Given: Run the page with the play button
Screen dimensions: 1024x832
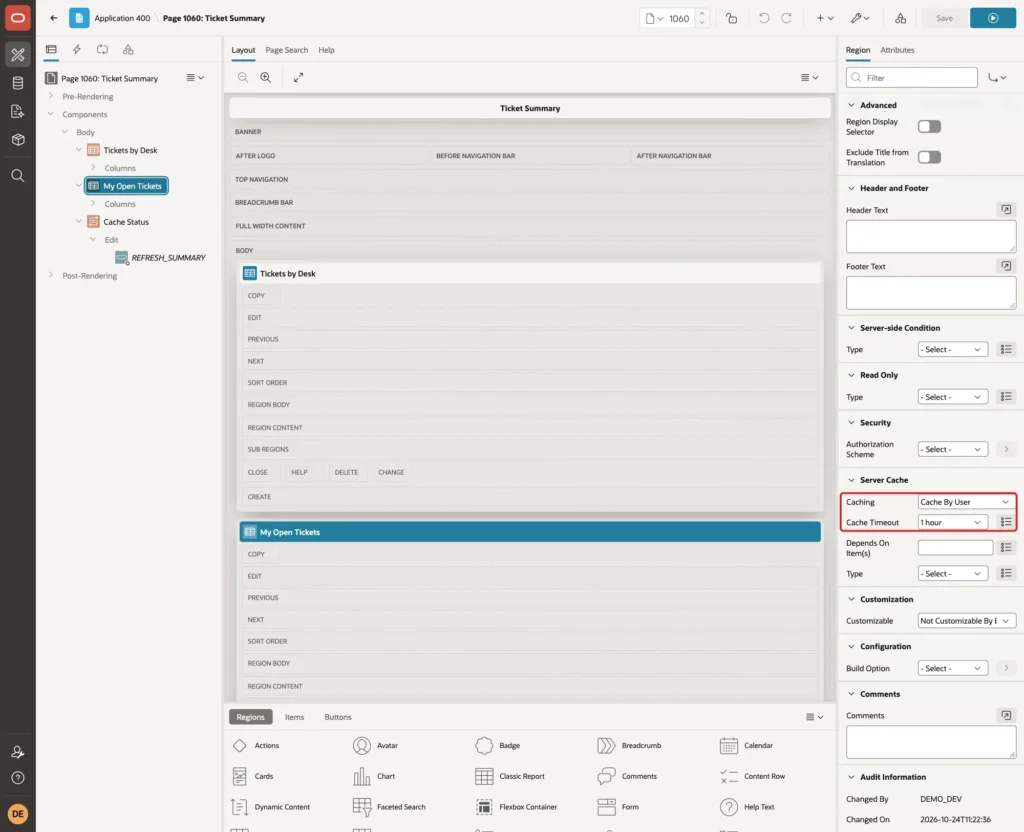Looking at the screenshot, I should pyautogui.click(x=993, y=18).
